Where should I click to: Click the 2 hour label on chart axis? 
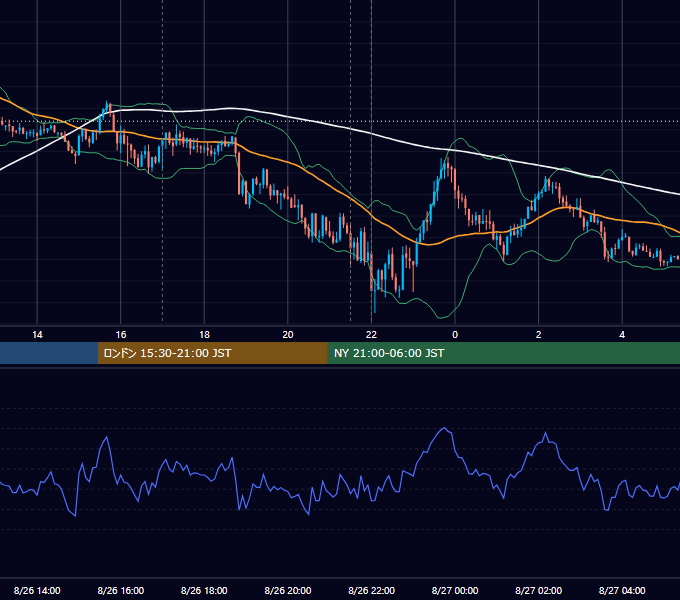538,335
